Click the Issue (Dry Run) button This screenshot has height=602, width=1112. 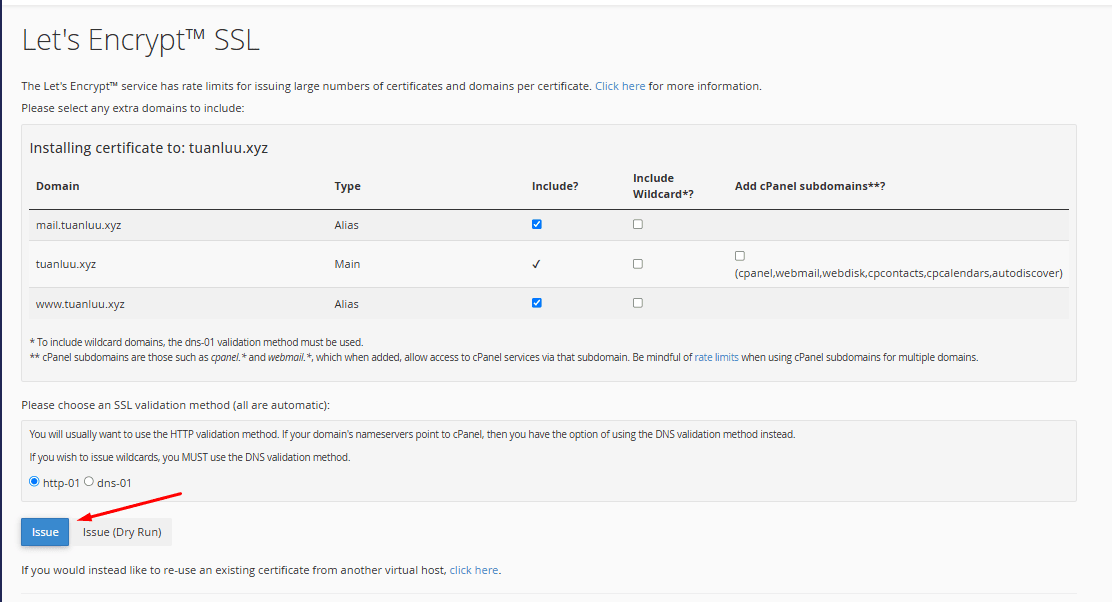pyautogui.click(x=122, y=532)
